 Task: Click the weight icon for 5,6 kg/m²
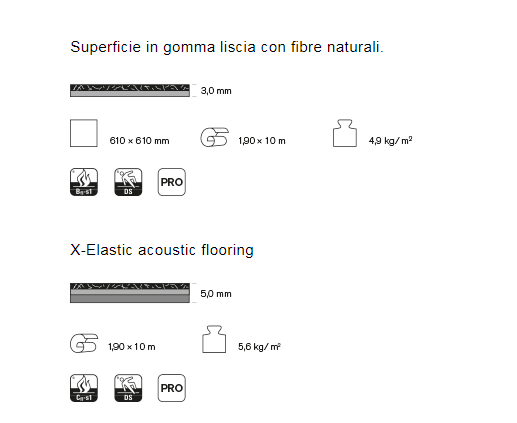pos(214,339)
